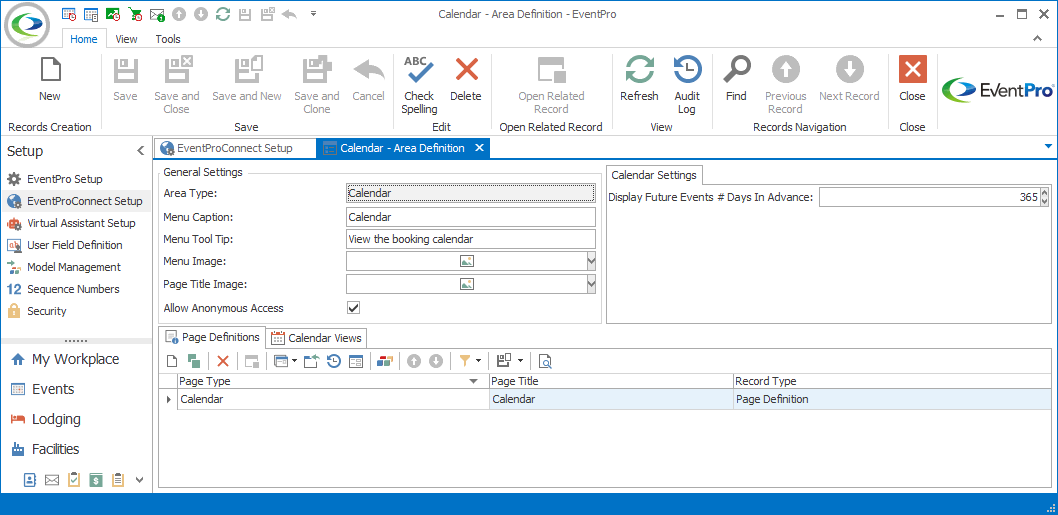Open the Calendar Views tab

click(316, 338)
